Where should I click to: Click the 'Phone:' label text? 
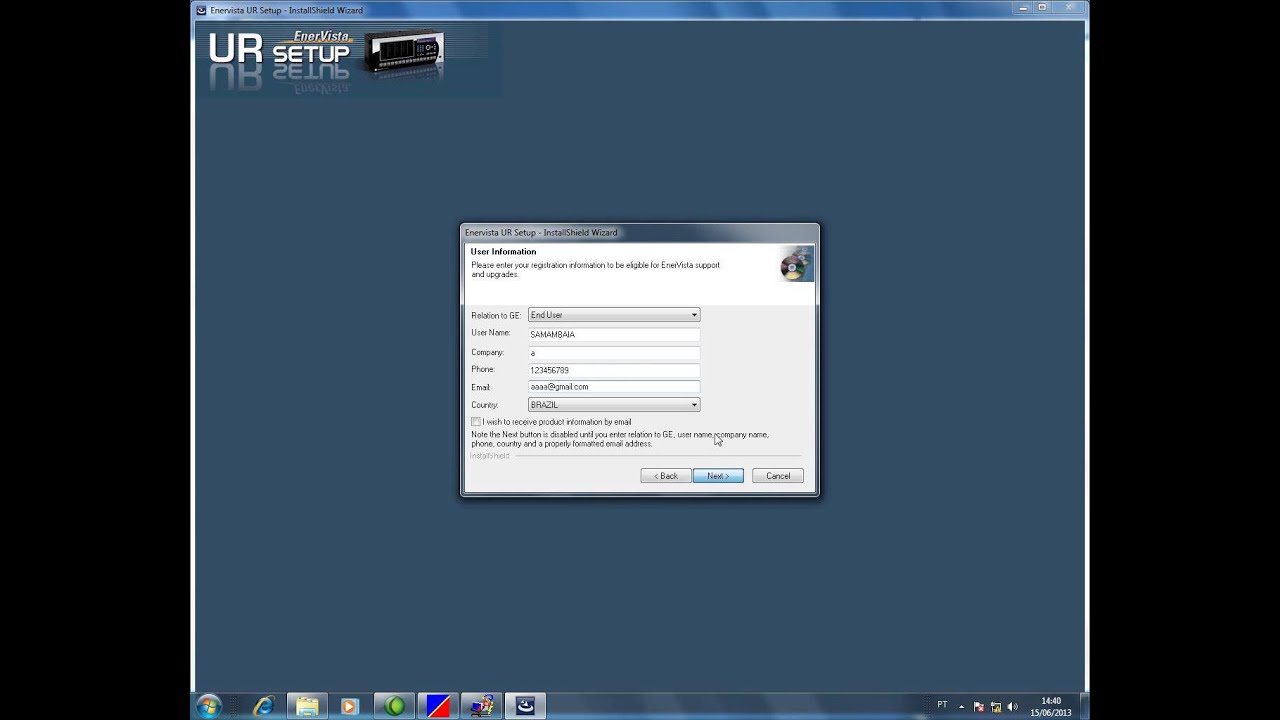coord(483,370)
